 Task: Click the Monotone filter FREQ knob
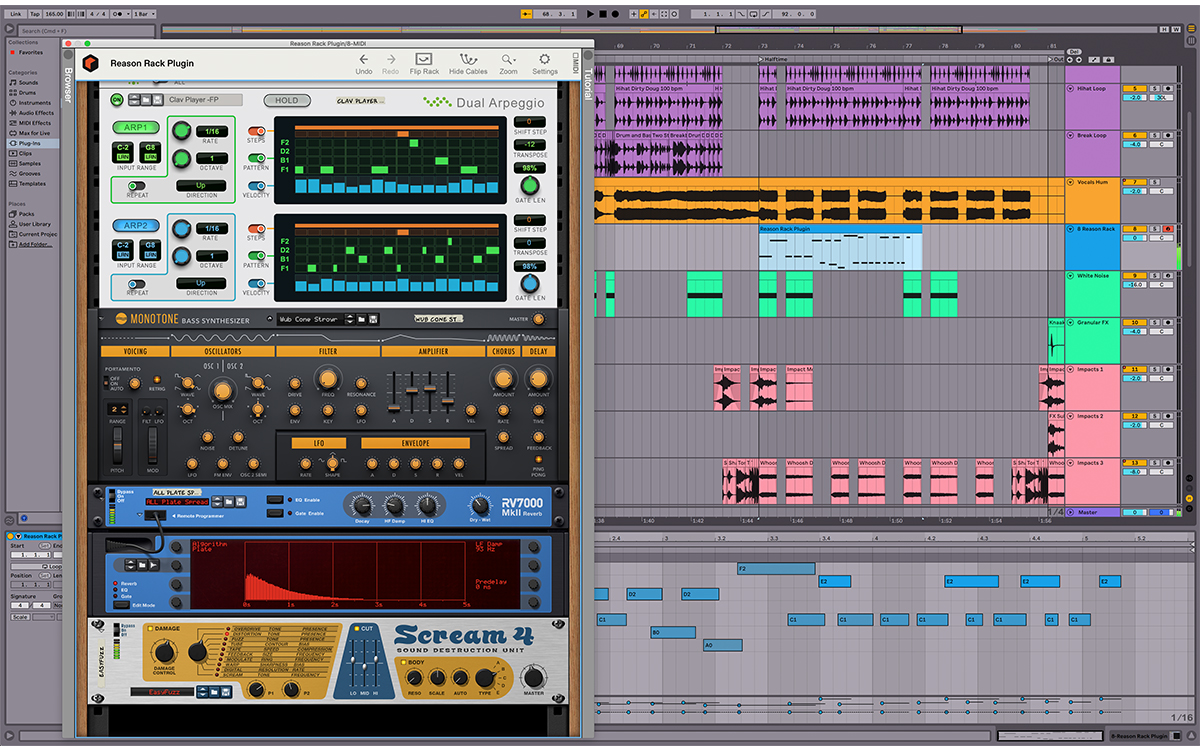[327, 378]
